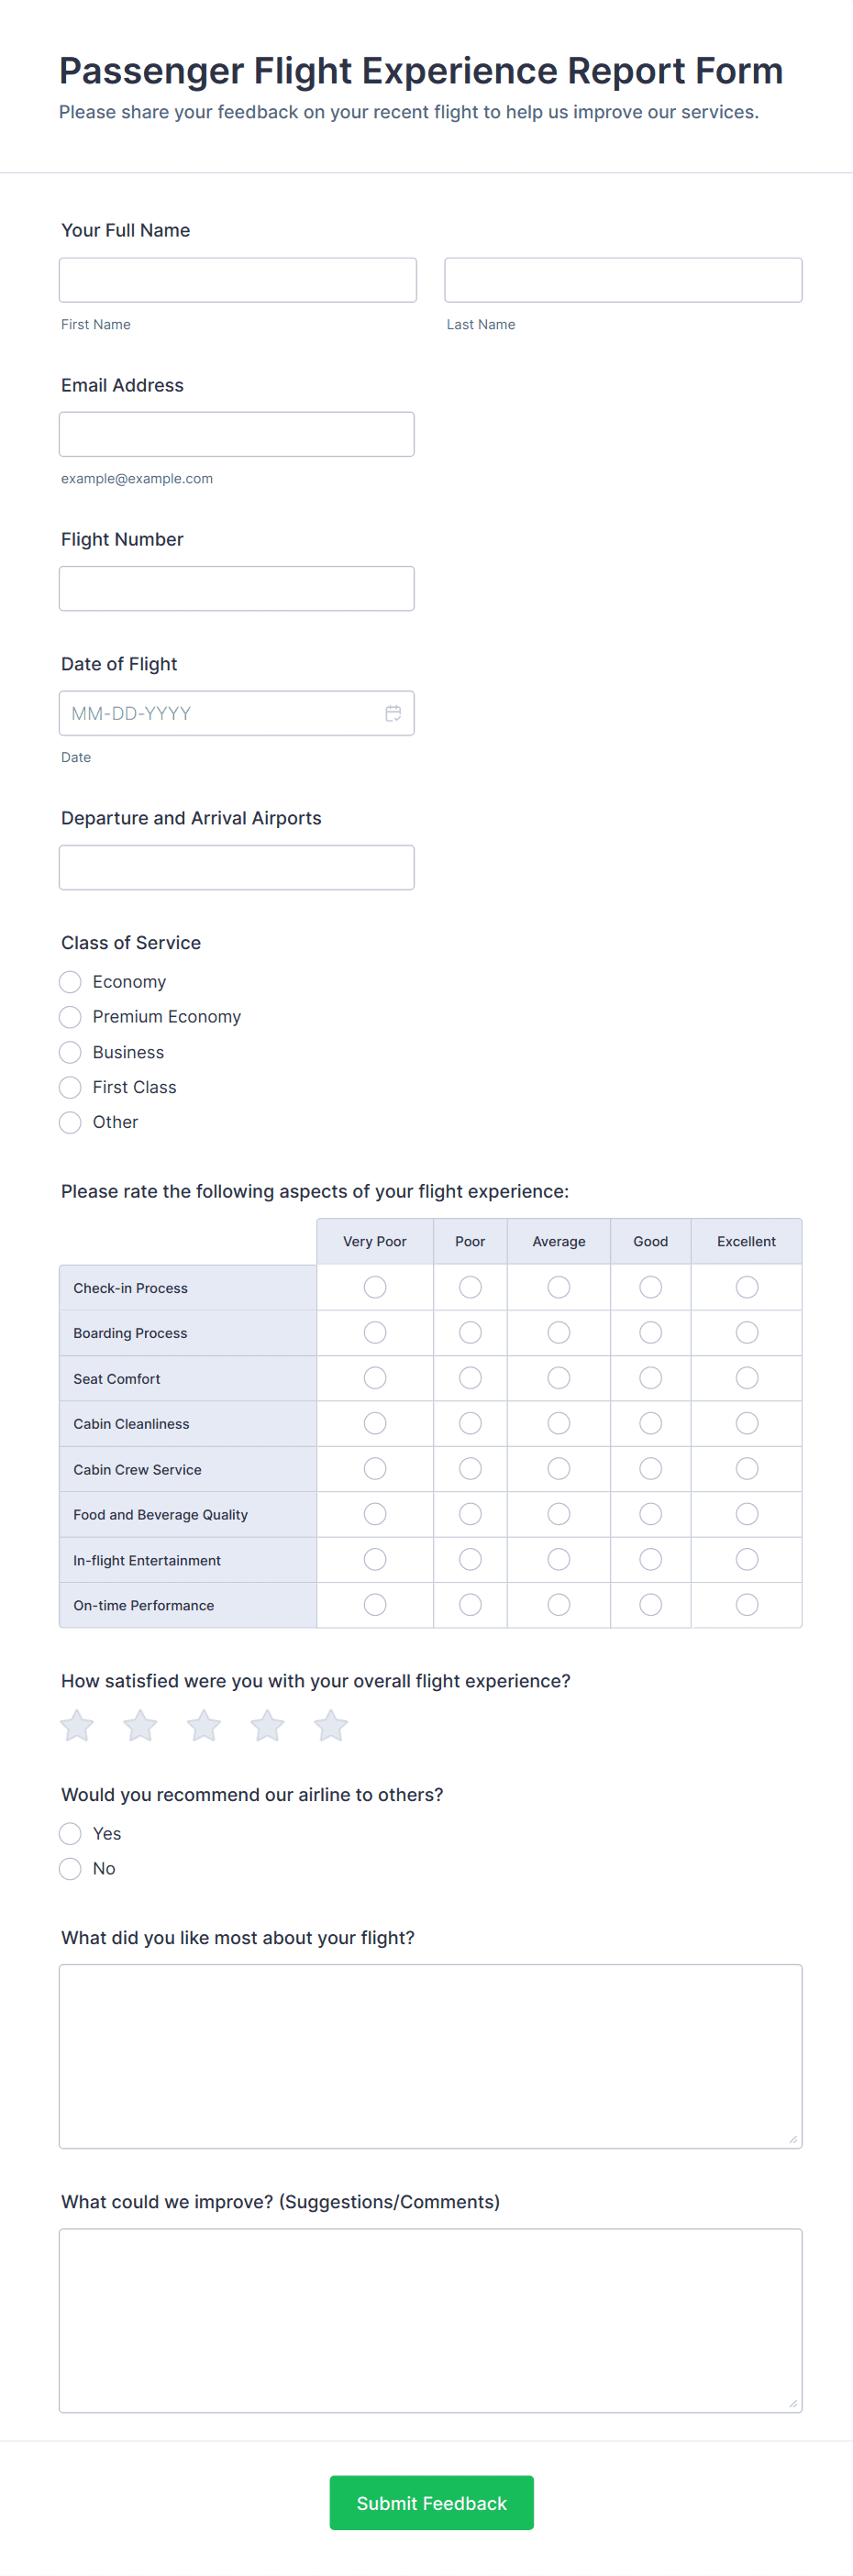Rate On-time Performance as Very Poor
This screenshot has height=2576, width=853.
pos(375,1604)
